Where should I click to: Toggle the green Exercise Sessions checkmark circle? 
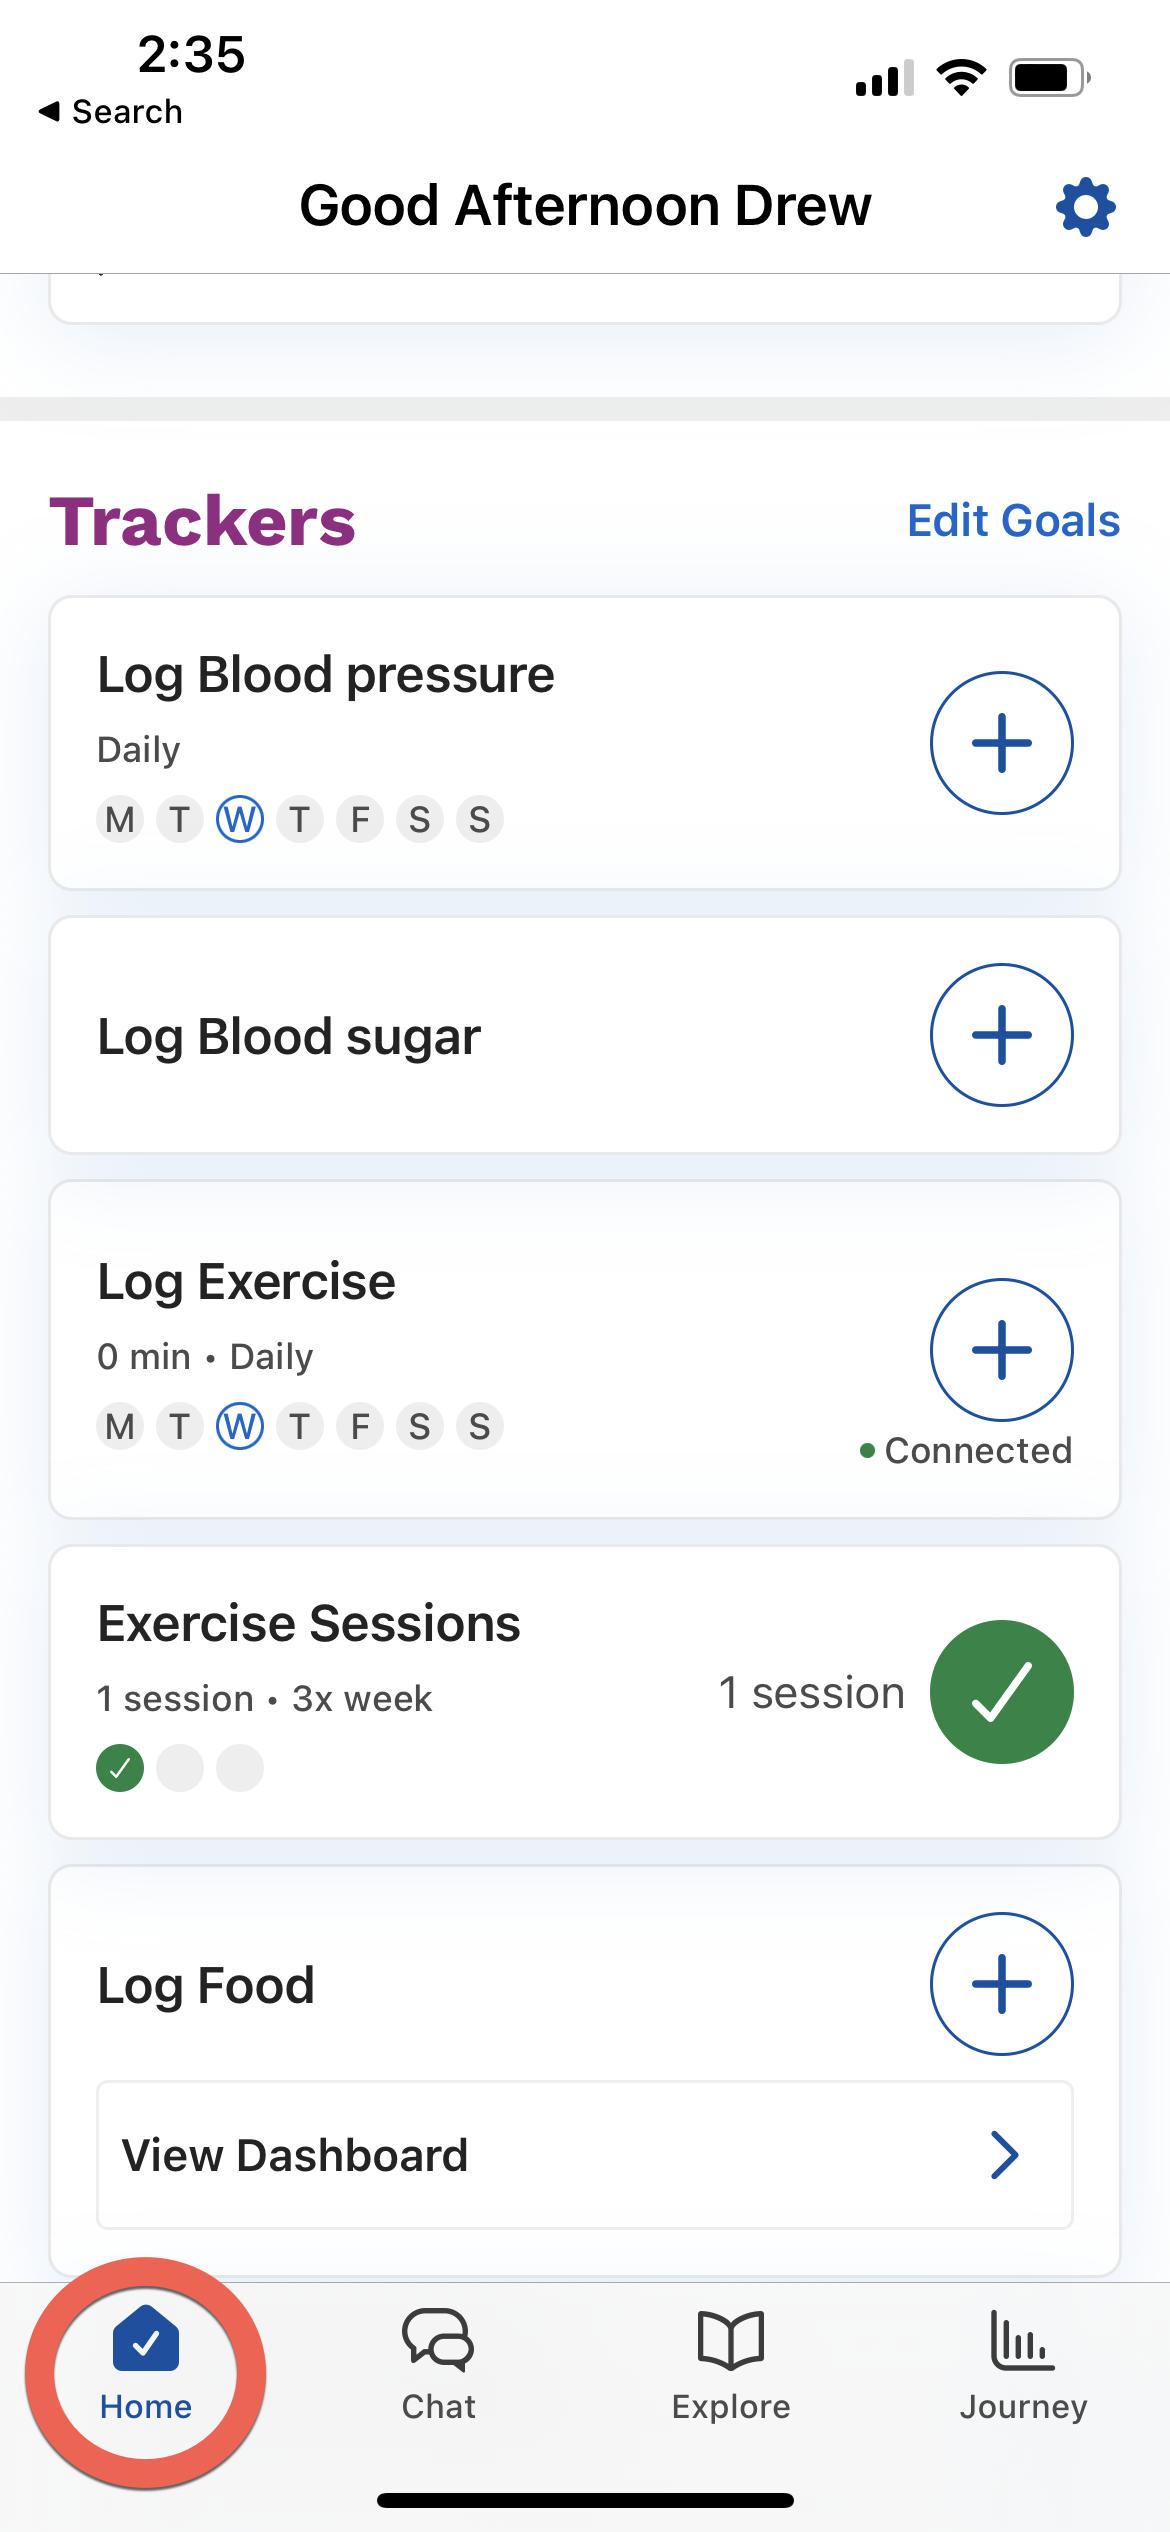click(1001, 1692)
